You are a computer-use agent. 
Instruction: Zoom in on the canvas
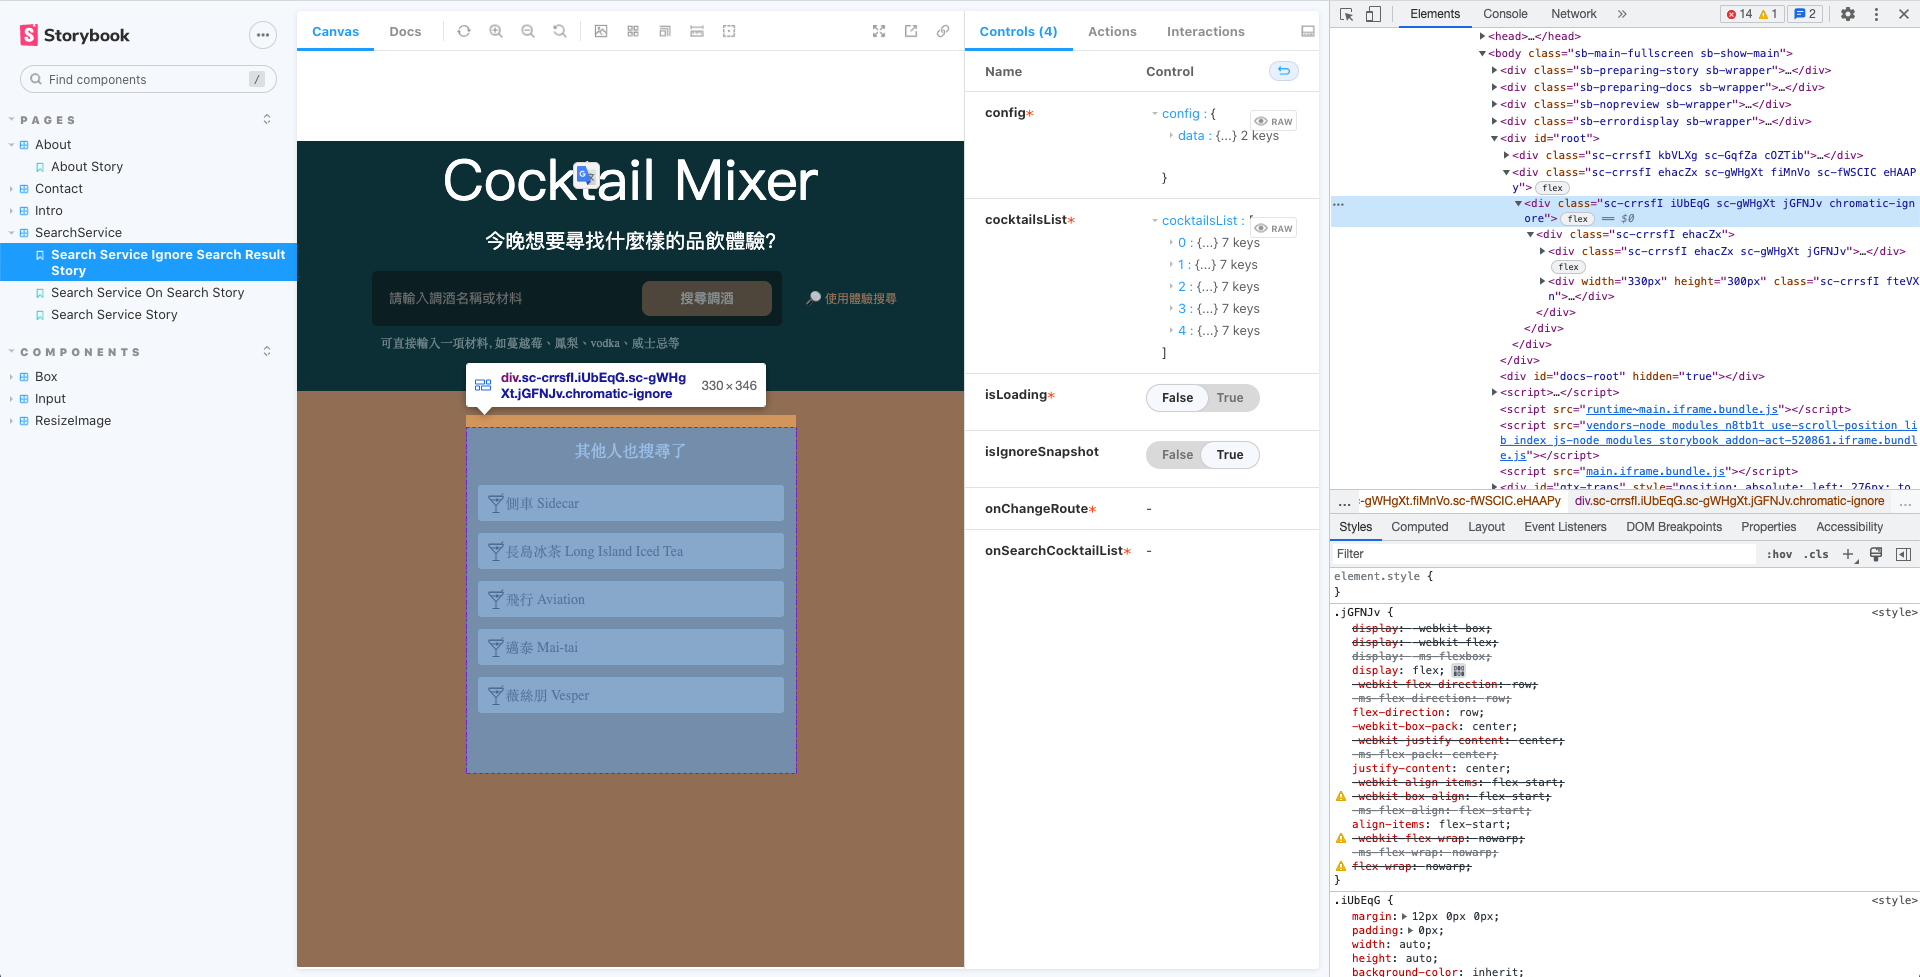coord(496,31)
